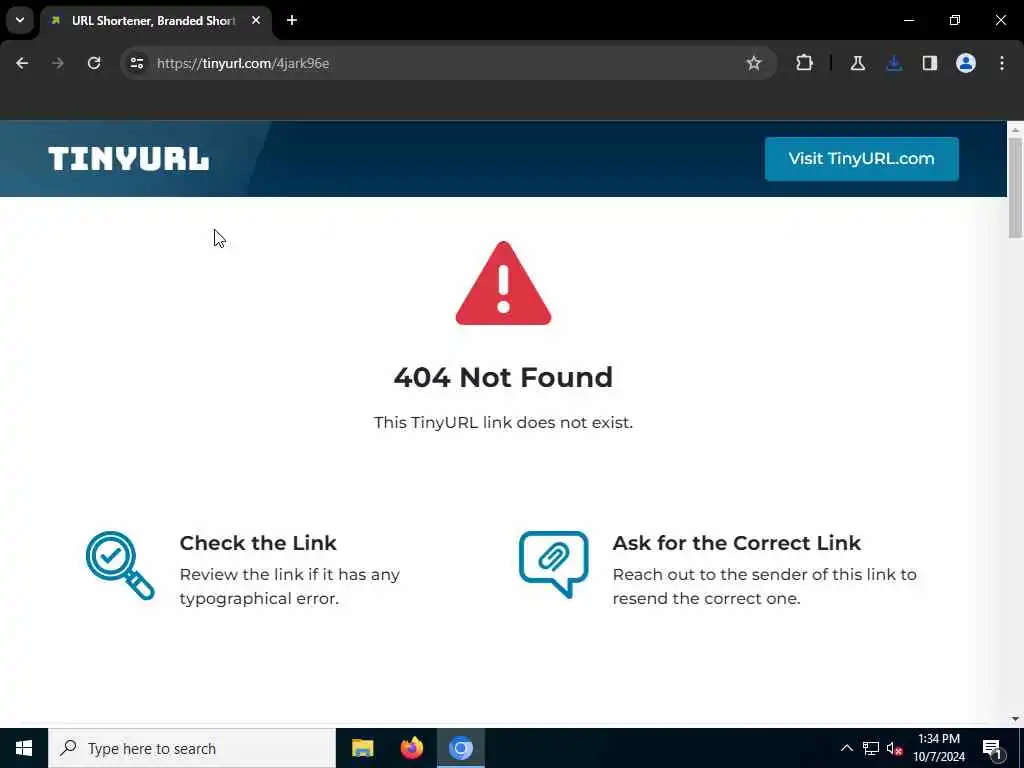Screen dimensions: 1024x768
Task: Click the page vertical scrollbar thumb
Action: click(x=1015, y=188)
